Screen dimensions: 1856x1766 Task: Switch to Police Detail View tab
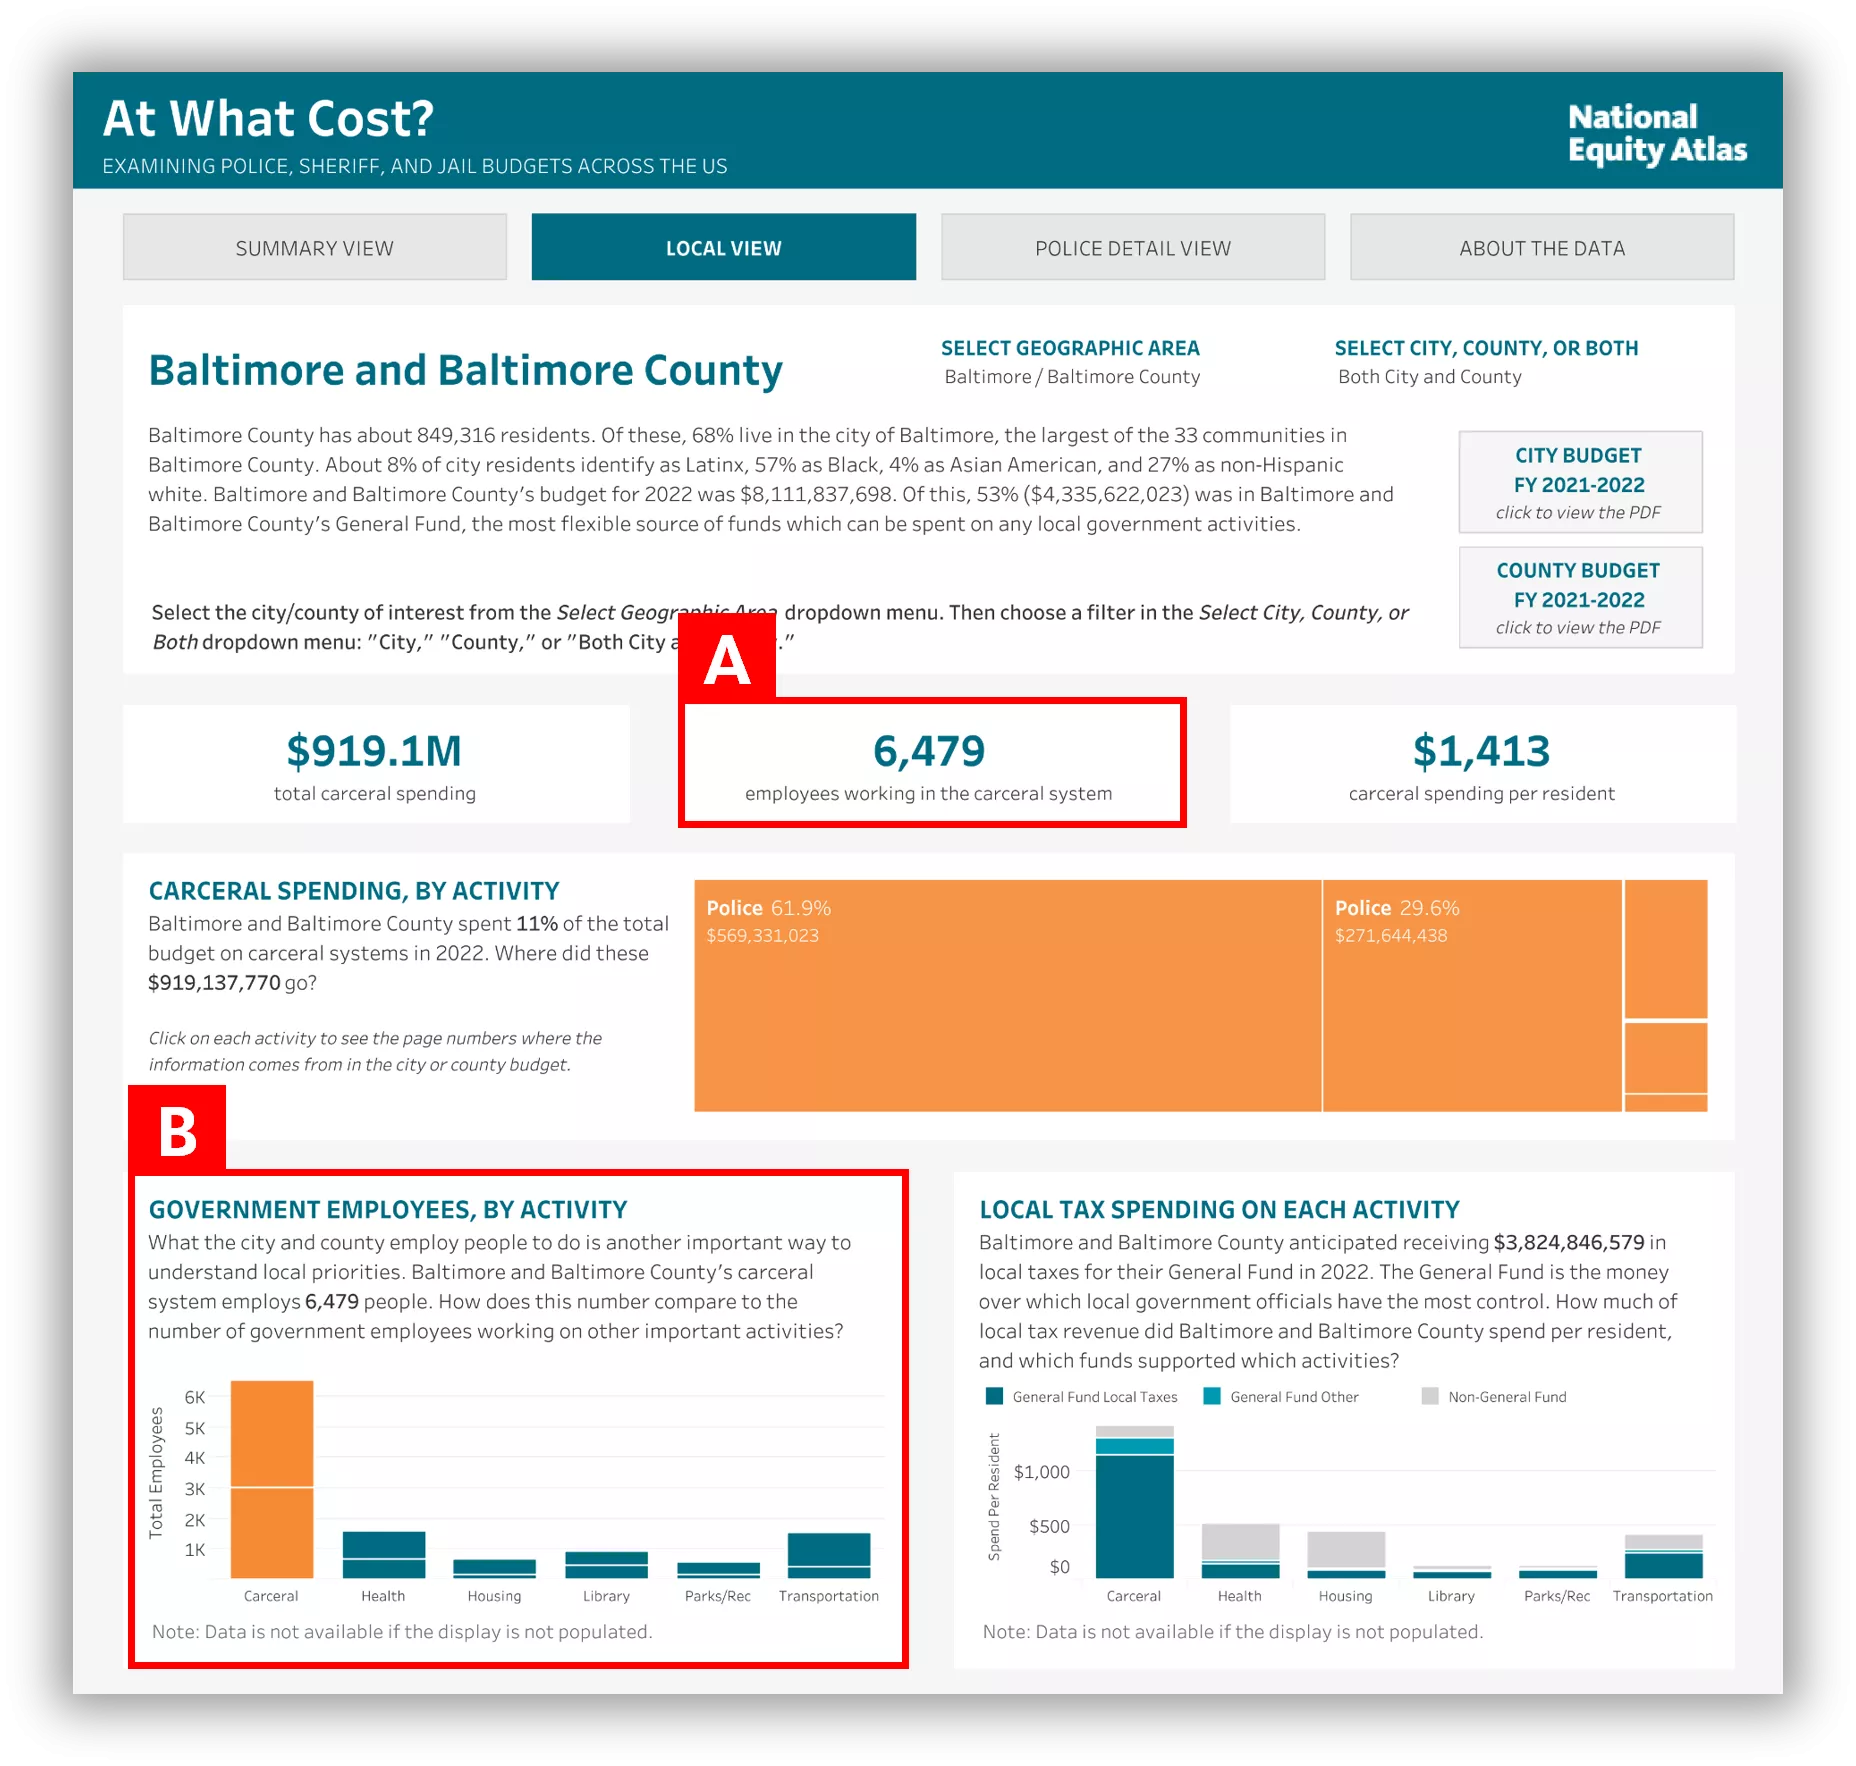pyautogui.click(x=1132, y=247)
